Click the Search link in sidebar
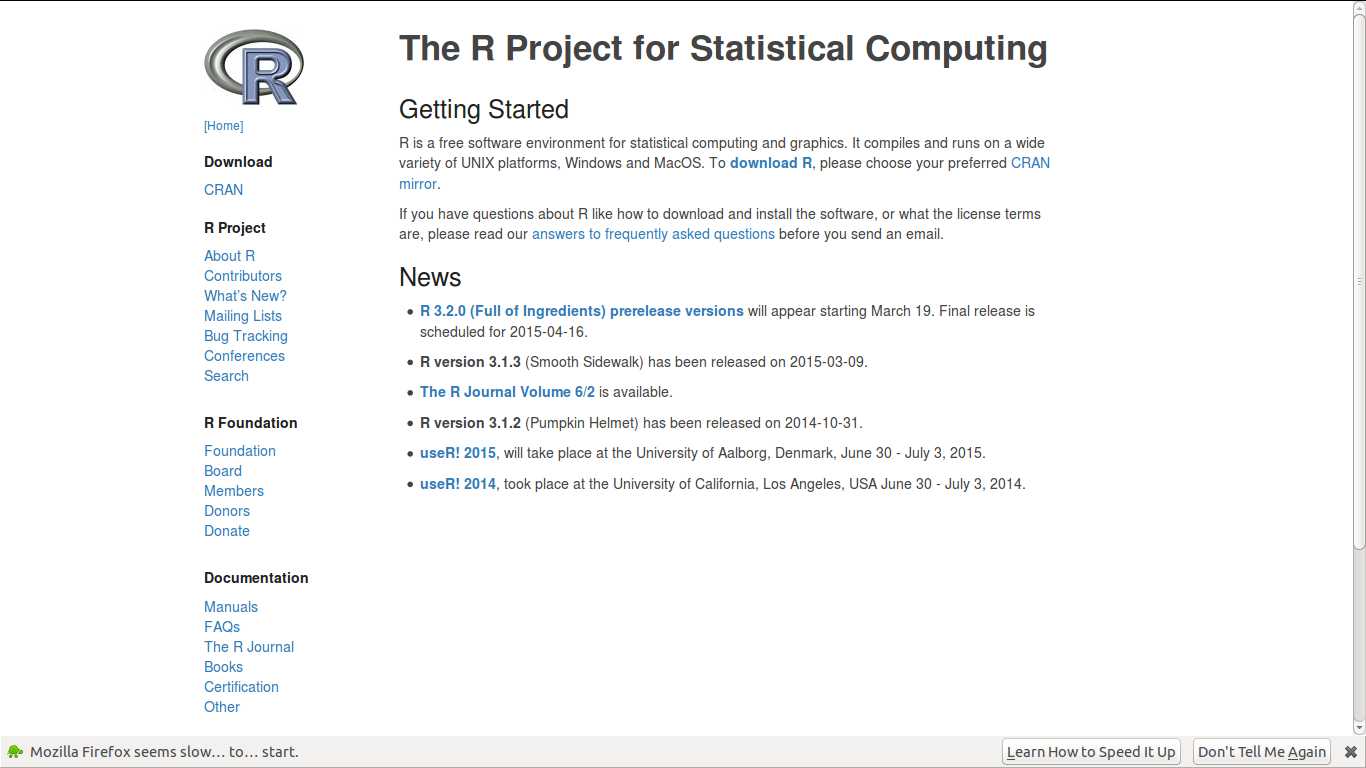Image resolution: width=1366 pixels, height=768 pixels. [226, 376]
